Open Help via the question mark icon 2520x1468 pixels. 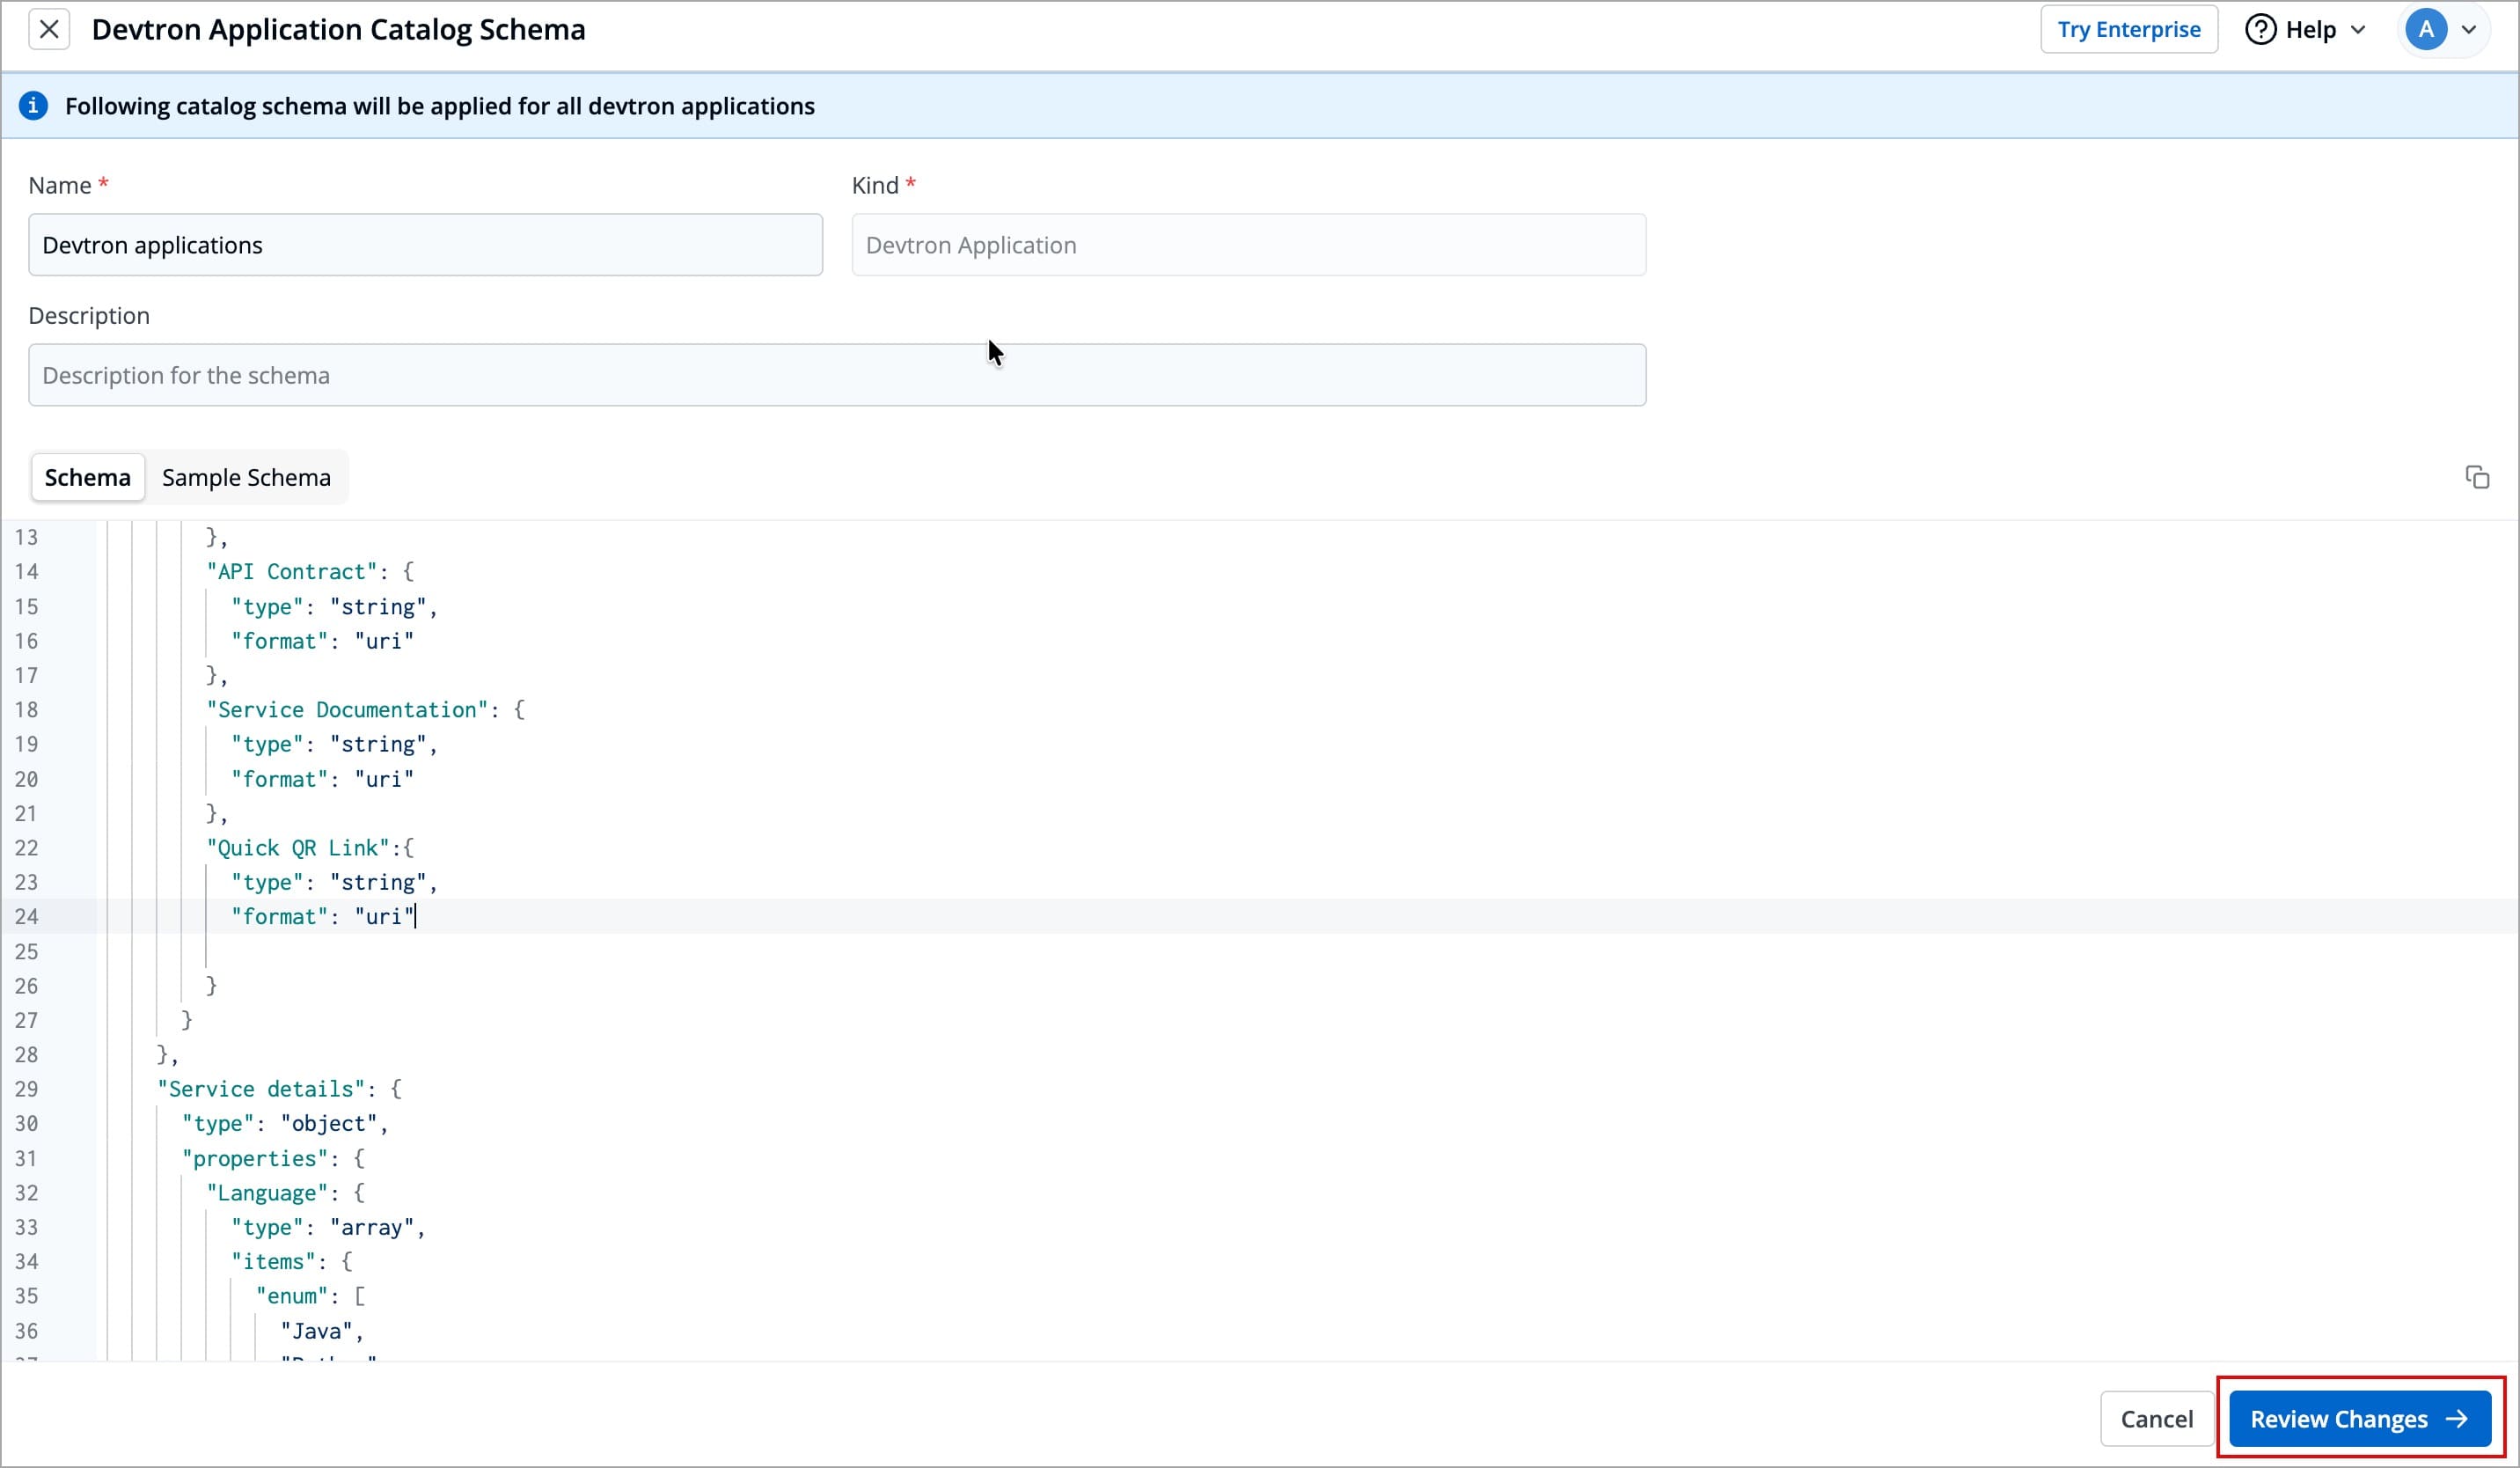pos(2262,29)
